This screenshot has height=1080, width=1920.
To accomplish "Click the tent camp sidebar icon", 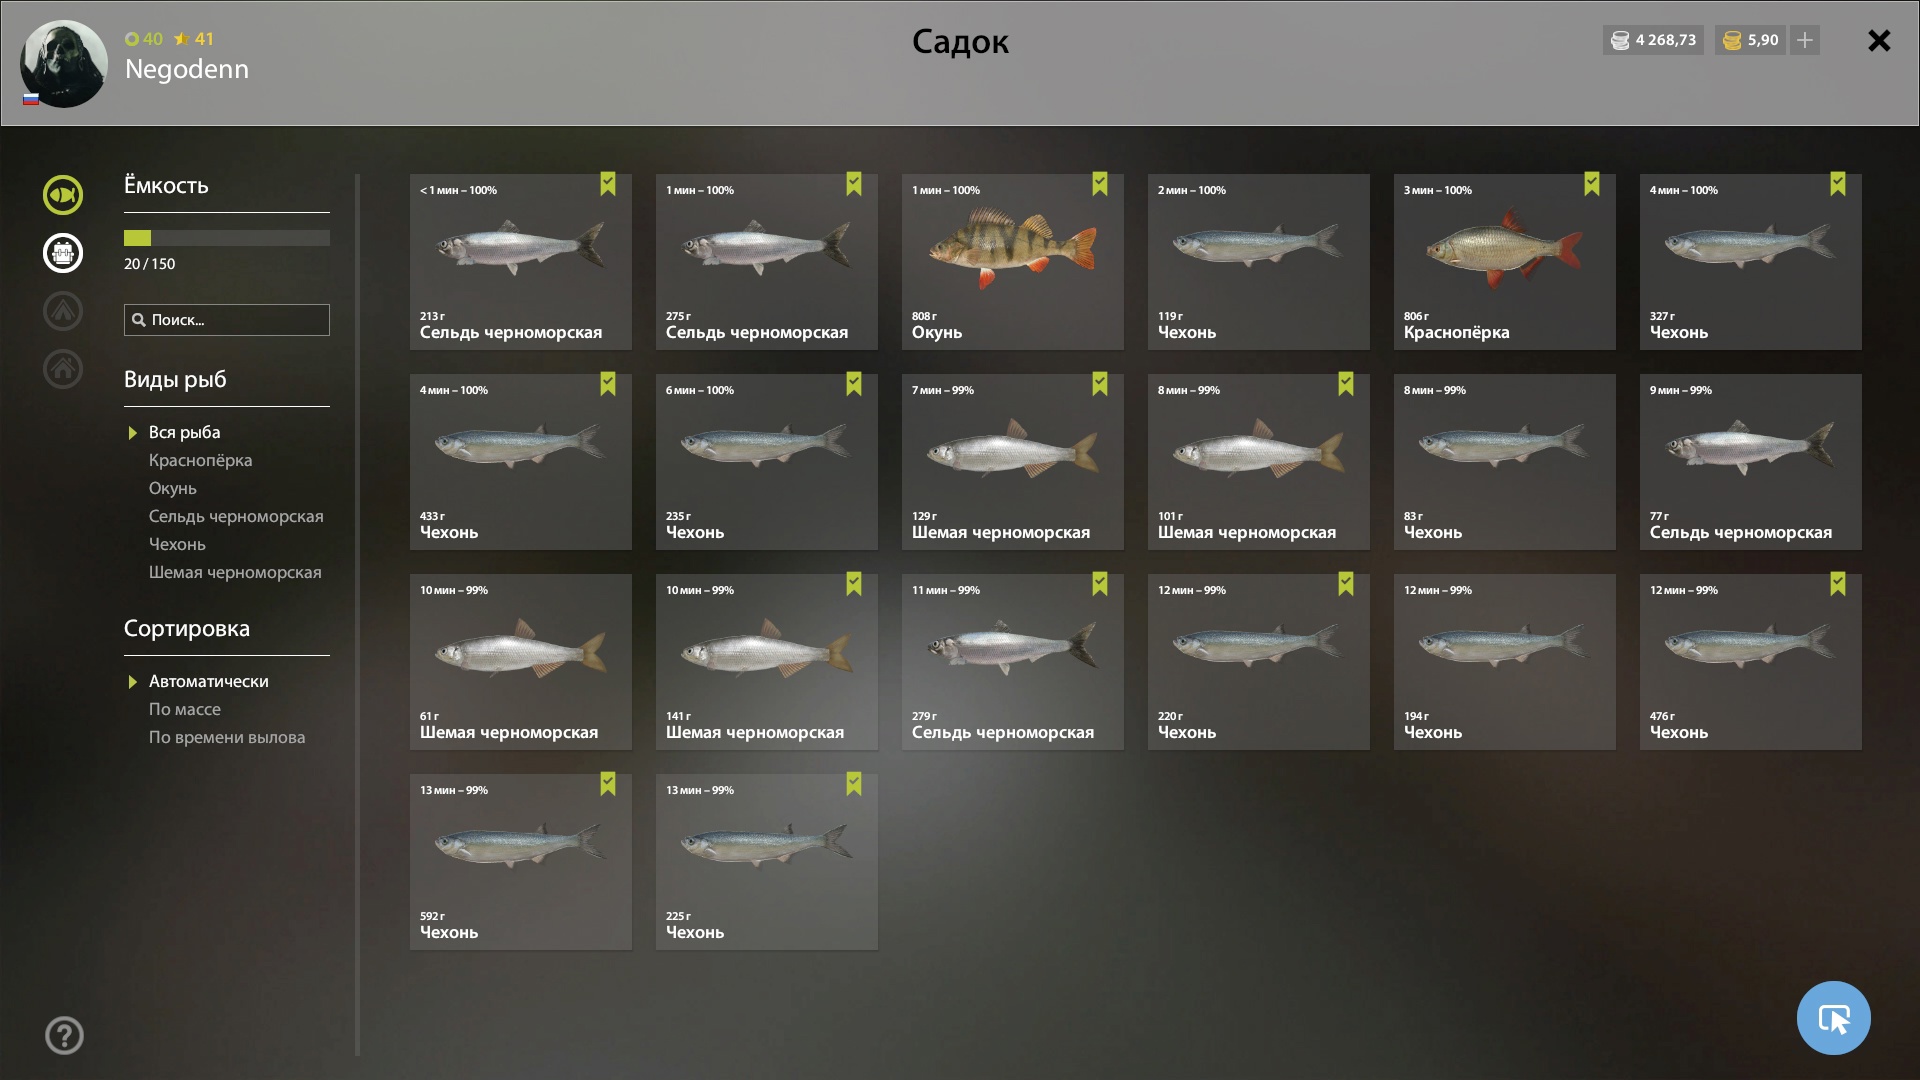I will point(63,310).
